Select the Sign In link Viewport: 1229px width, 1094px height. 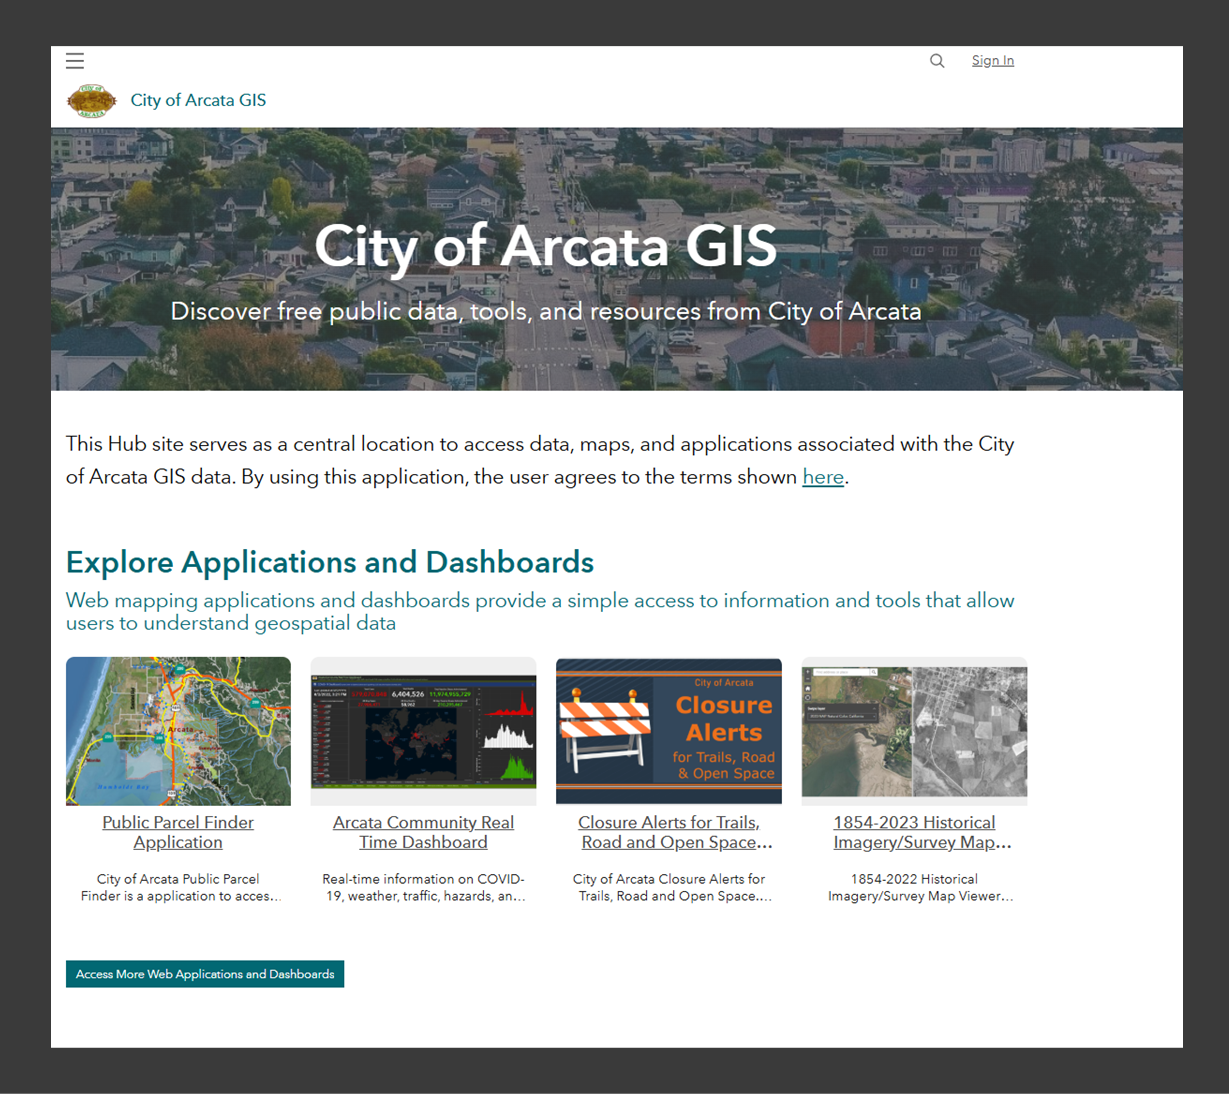point(992,60)
